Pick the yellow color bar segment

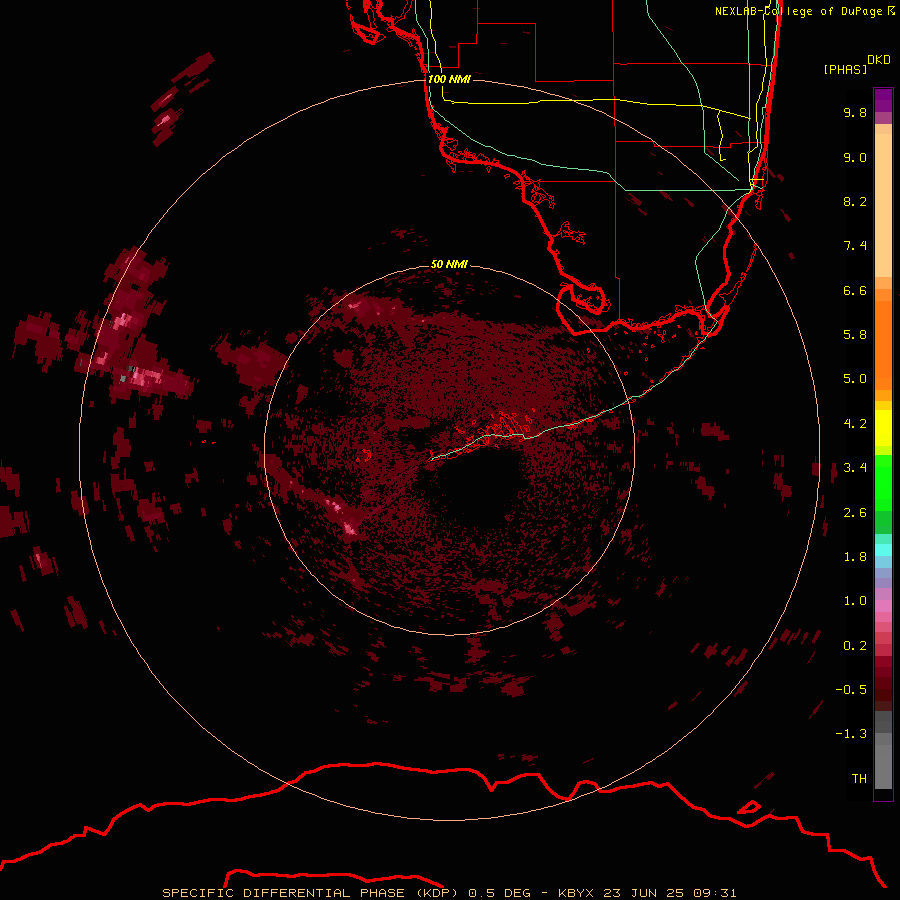883,428
